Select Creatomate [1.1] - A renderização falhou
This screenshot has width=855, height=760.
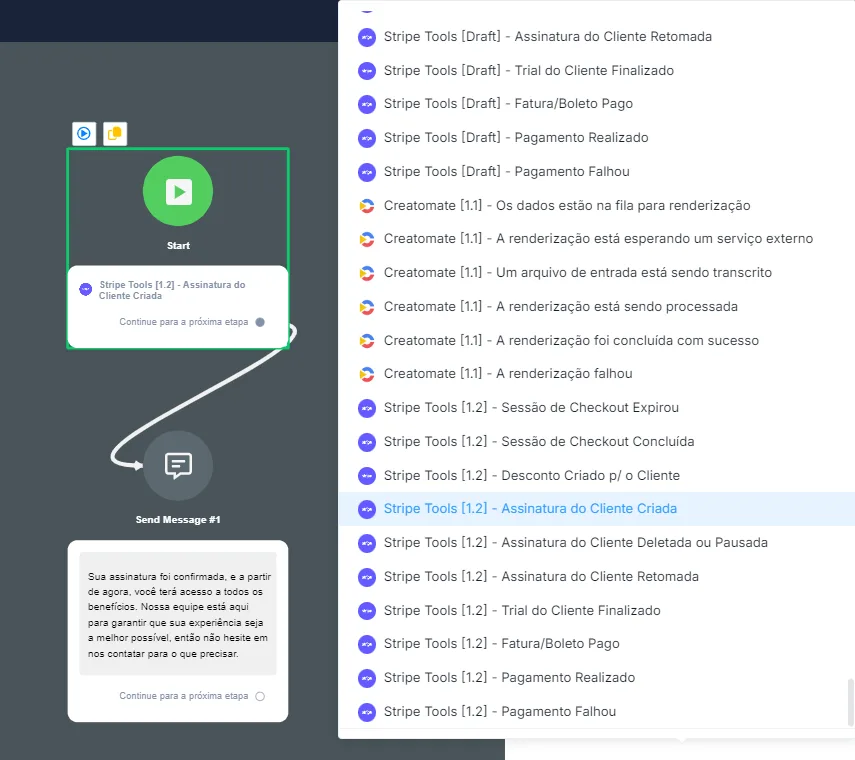(x=597, y=374)
